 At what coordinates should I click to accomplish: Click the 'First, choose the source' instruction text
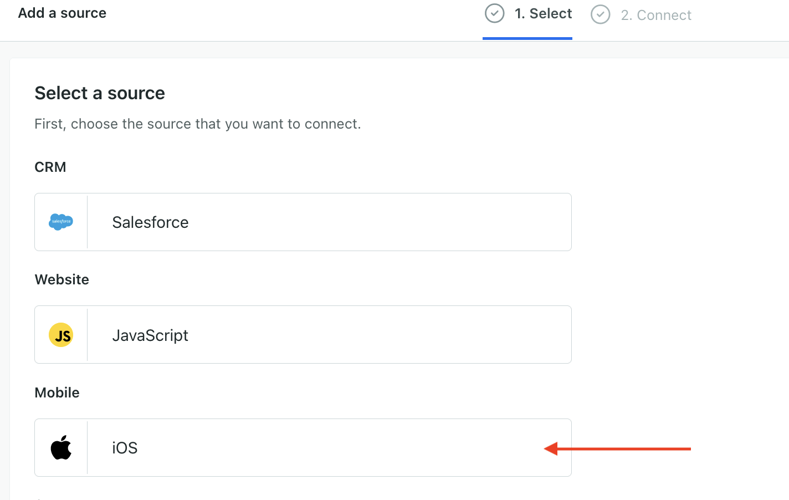coord(197,124)
